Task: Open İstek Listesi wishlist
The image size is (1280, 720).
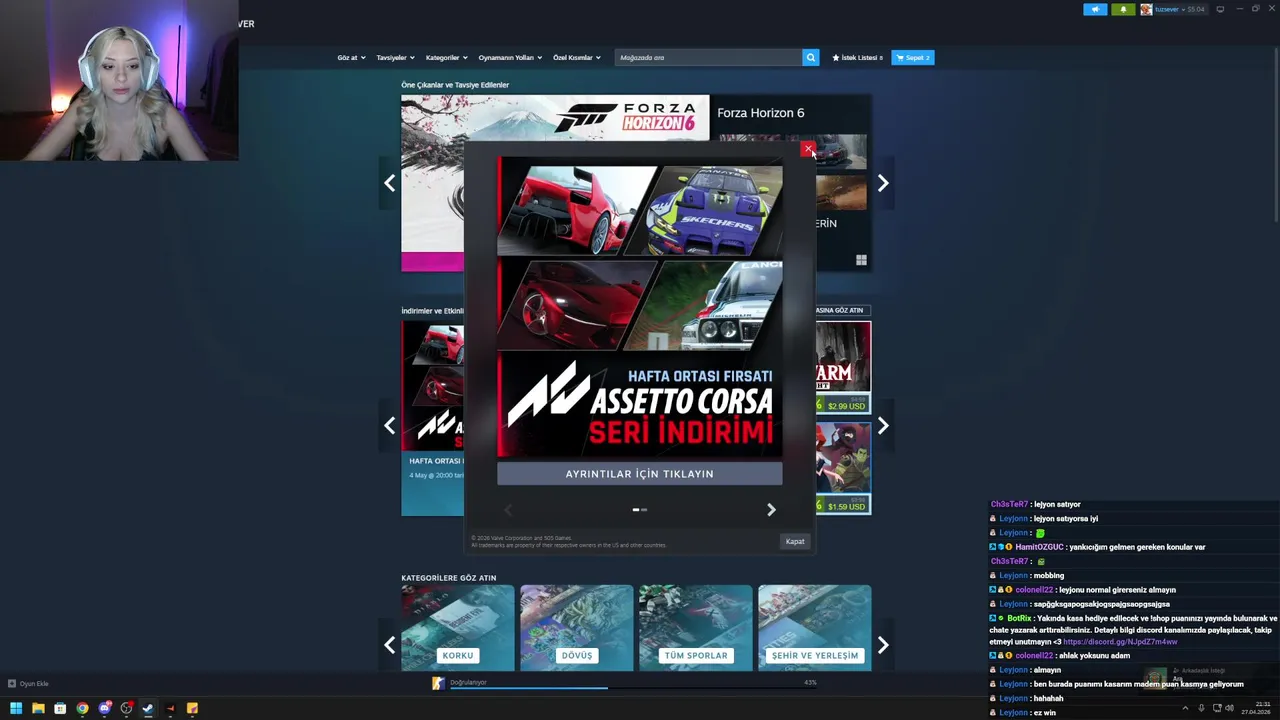Action: [x=857, y=58]
